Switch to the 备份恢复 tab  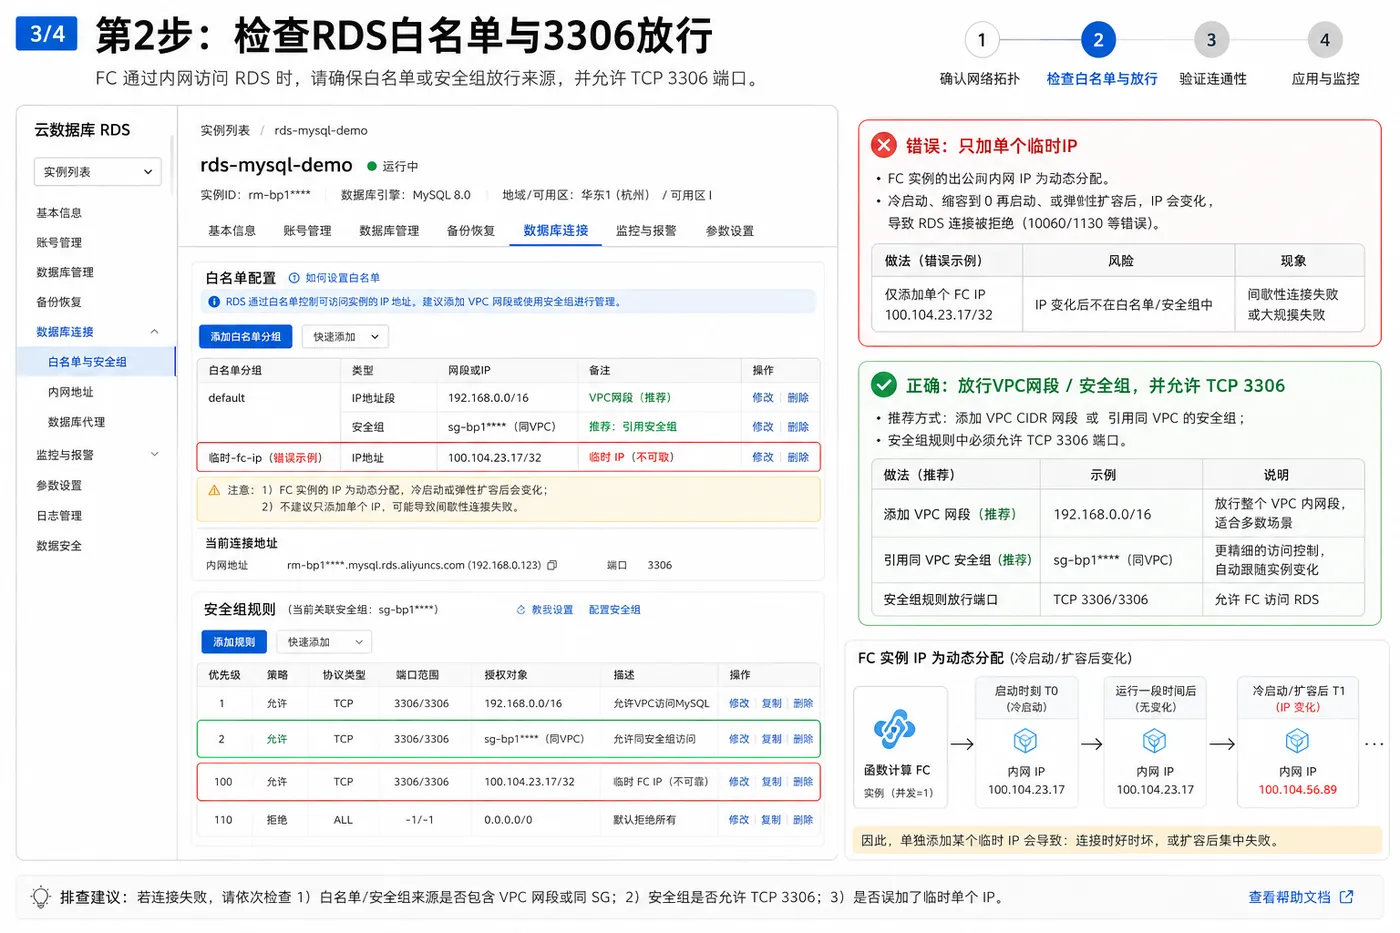pyautogui.click(x=471, y=231)
